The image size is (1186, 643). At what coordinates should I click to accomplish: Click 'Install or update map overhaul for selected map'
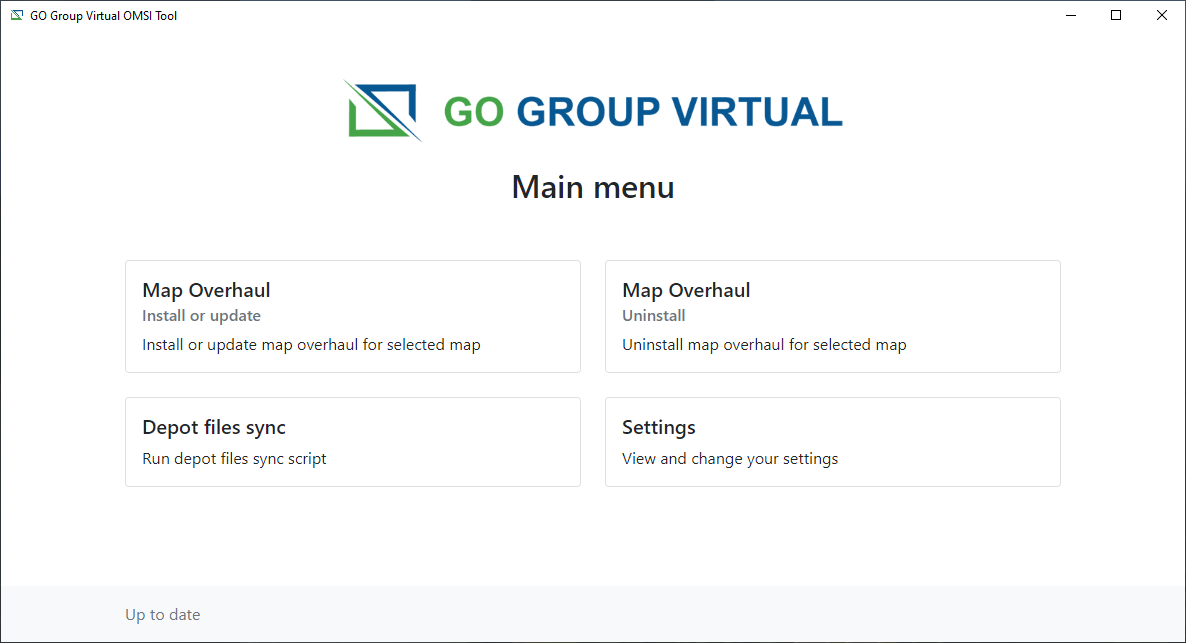tap(311, 345)
